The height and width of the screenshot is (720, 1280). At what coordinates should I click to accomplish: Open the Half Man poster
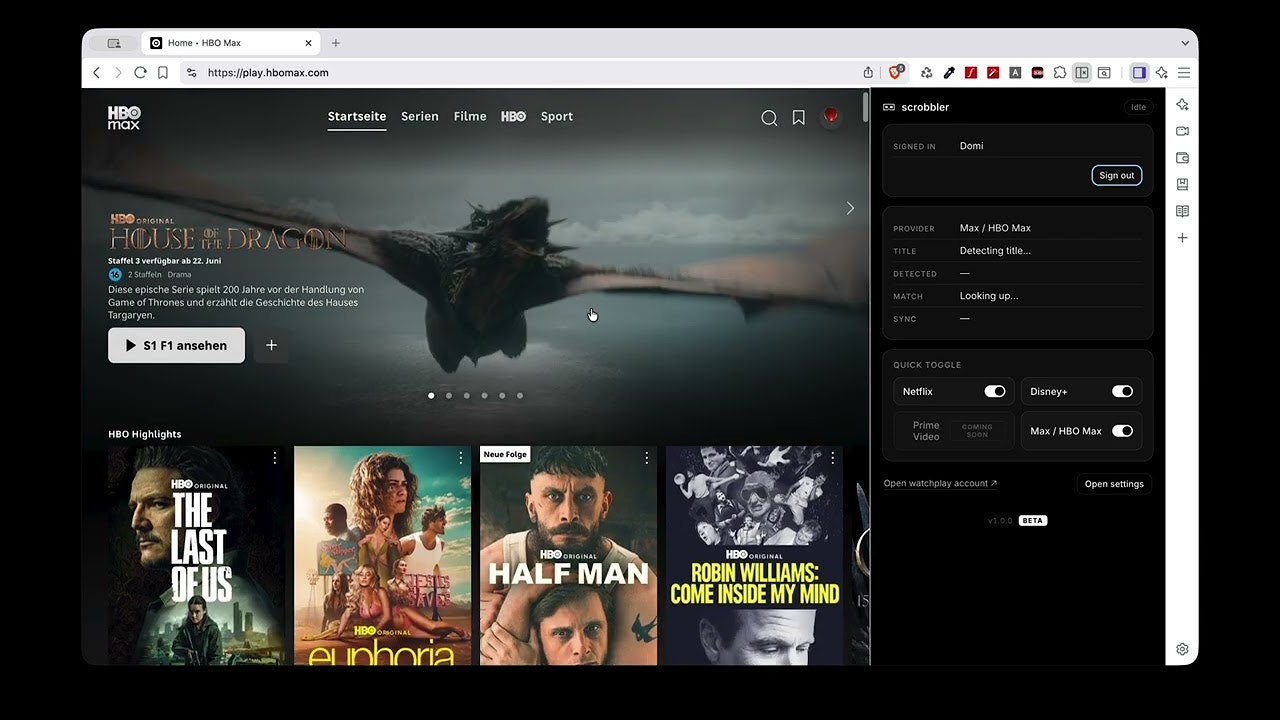click(569, 556)
